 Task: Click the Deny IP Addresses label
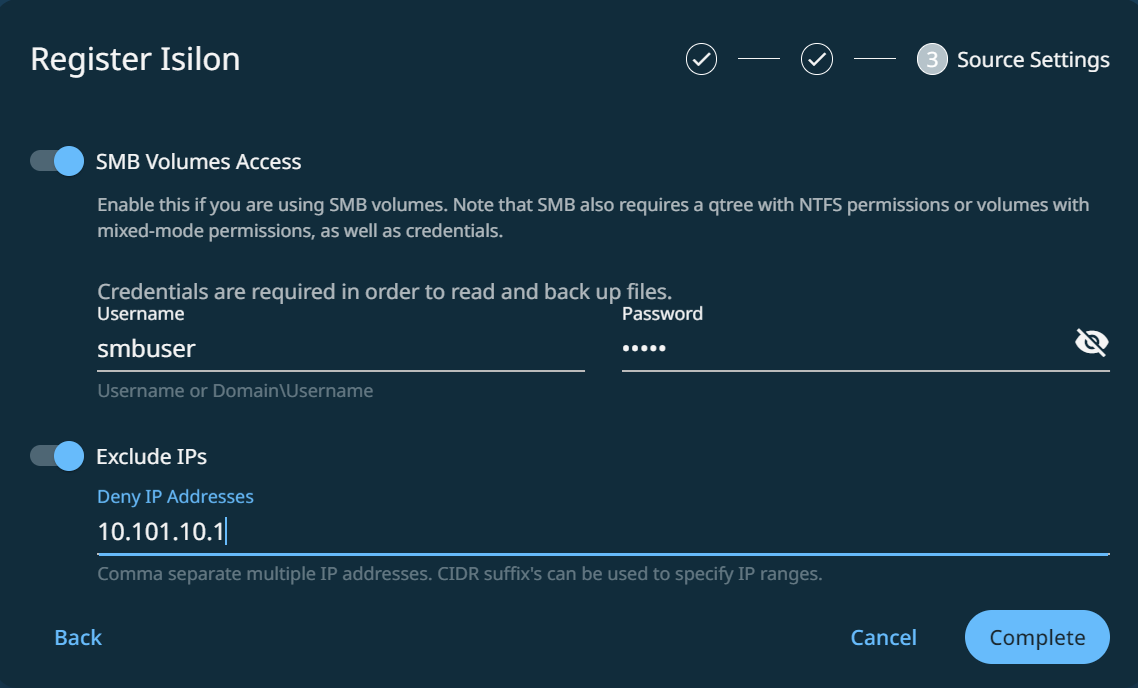175,496
